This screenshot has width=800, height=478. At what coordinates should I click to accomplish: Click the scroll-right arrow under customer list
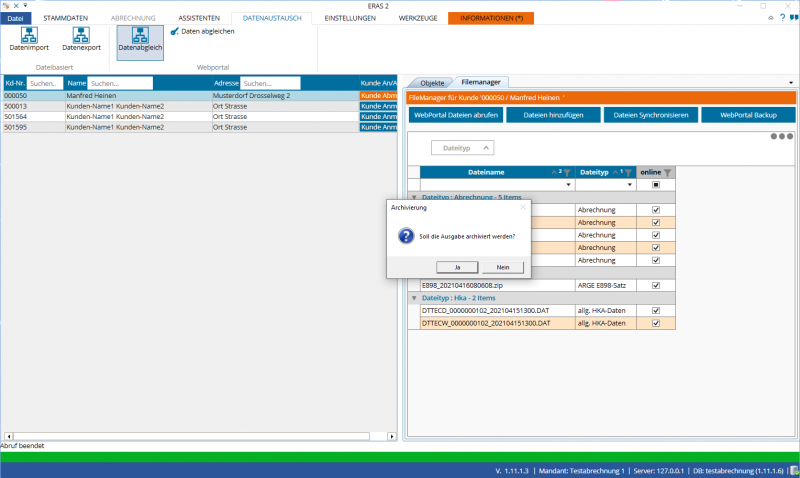[x=391, y=436]
